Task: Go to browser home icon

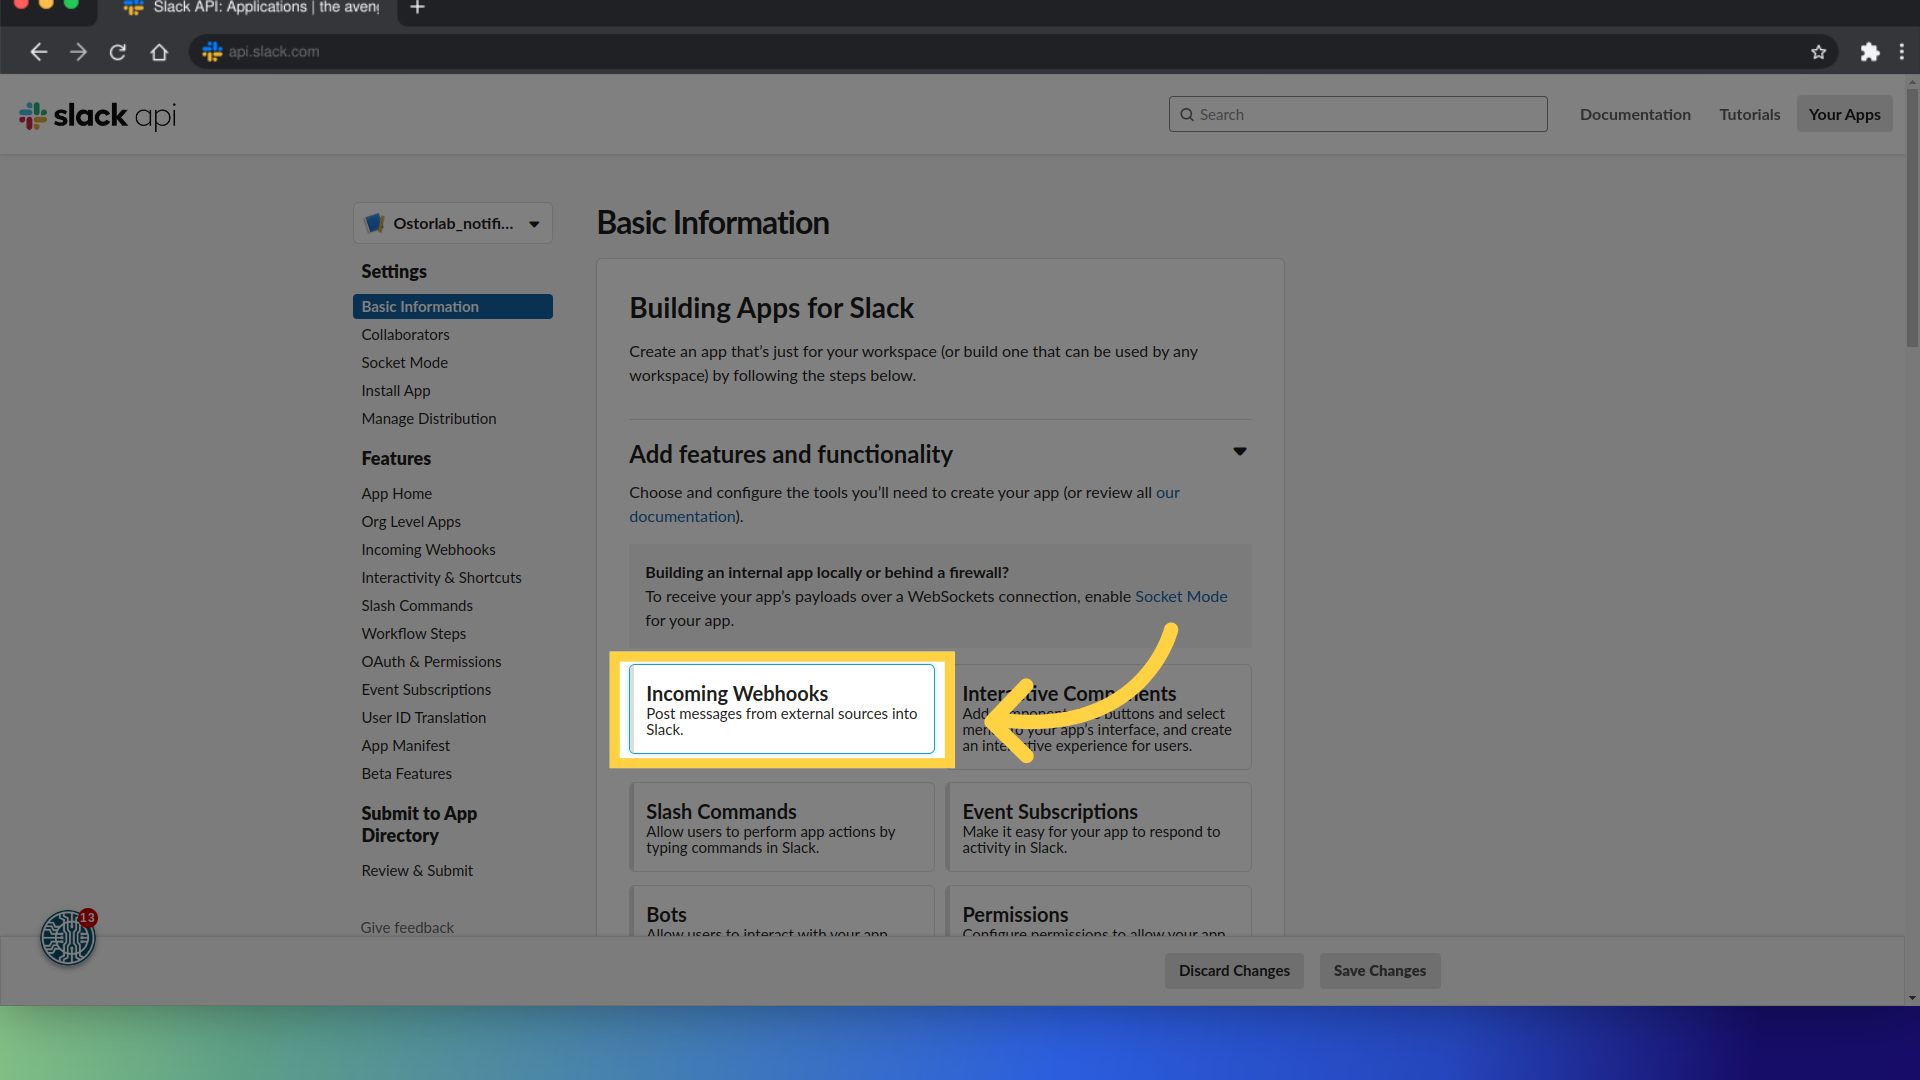Action: (x=159, y=52)
